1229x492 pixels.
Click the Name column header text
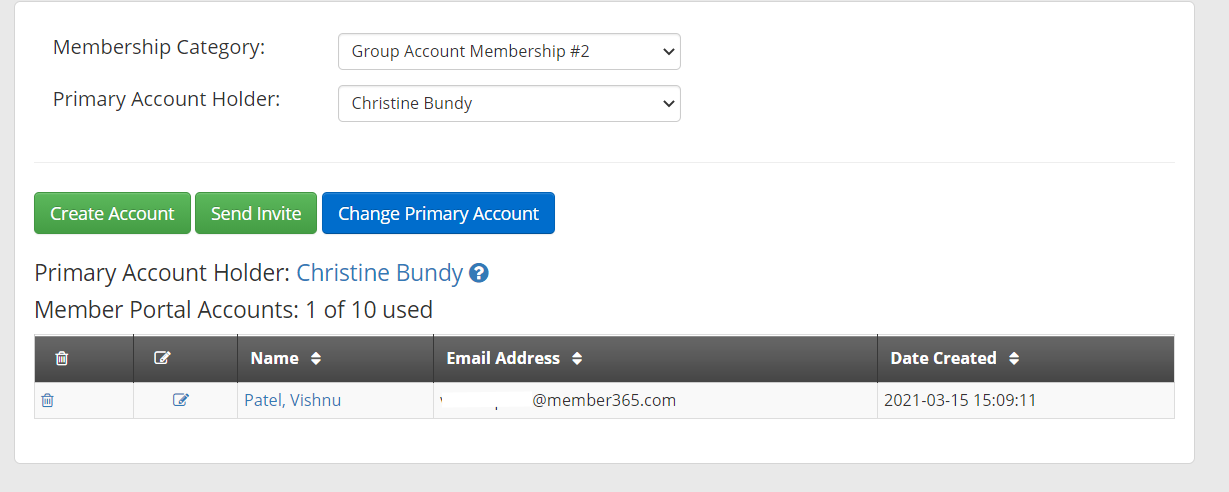[275, 358]
